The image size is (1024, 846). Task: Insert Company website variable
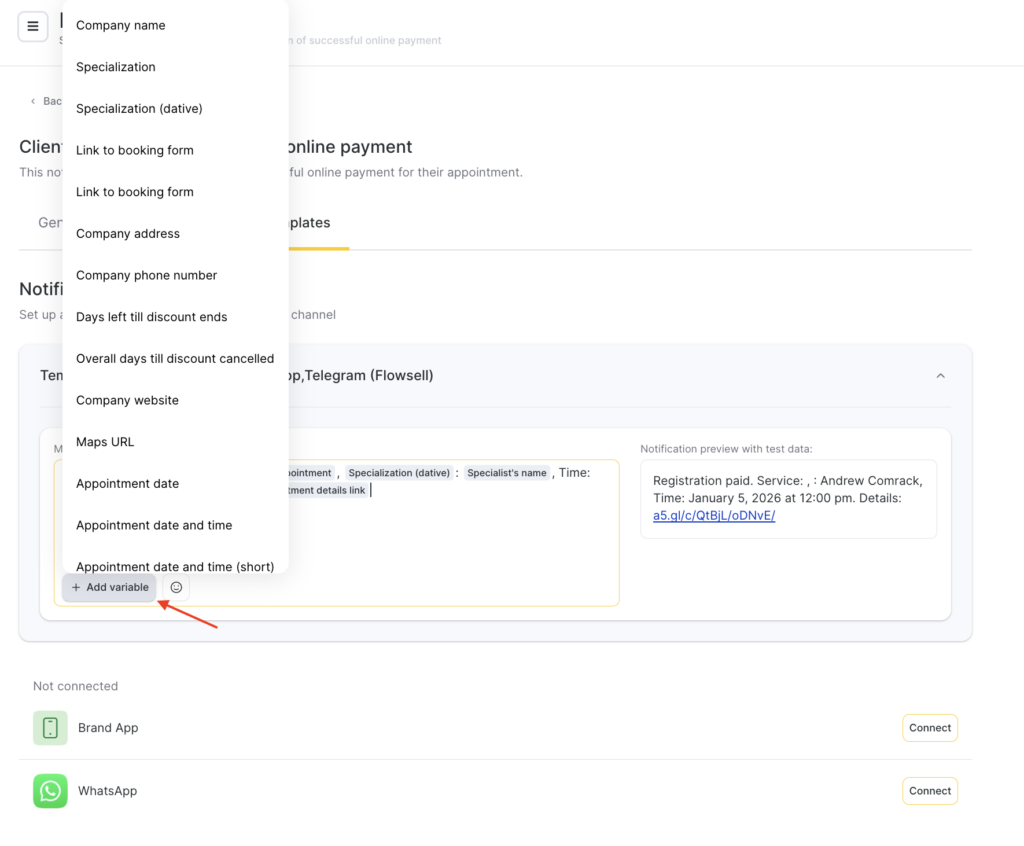pyautogui.click(x=127, y=401)
